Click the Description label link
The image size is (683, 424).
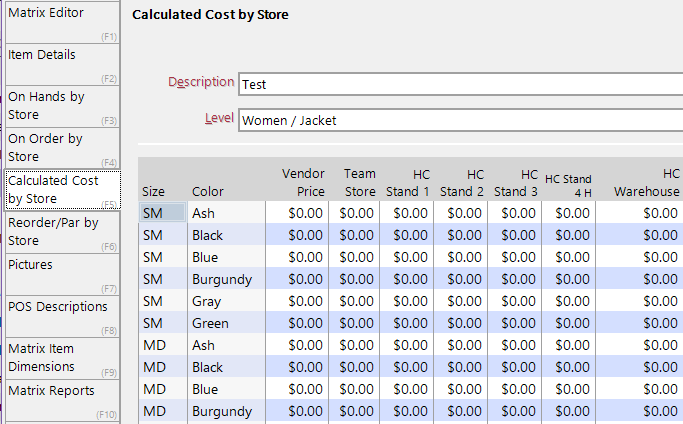(201, 82)
